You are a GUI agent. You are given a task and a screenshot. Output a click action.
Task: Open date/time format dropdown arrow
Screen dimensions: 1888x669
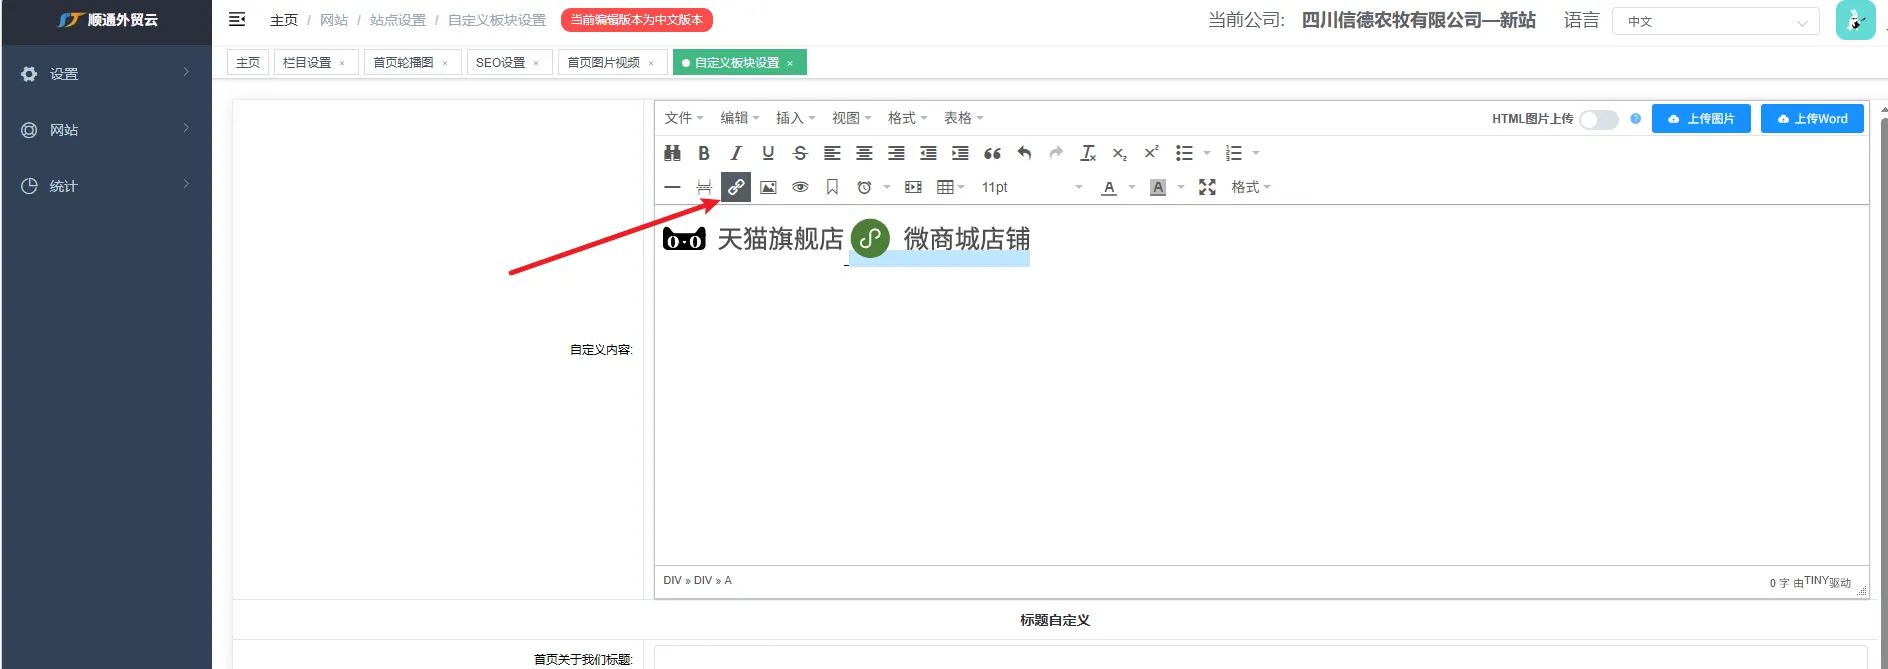[886, 187]
